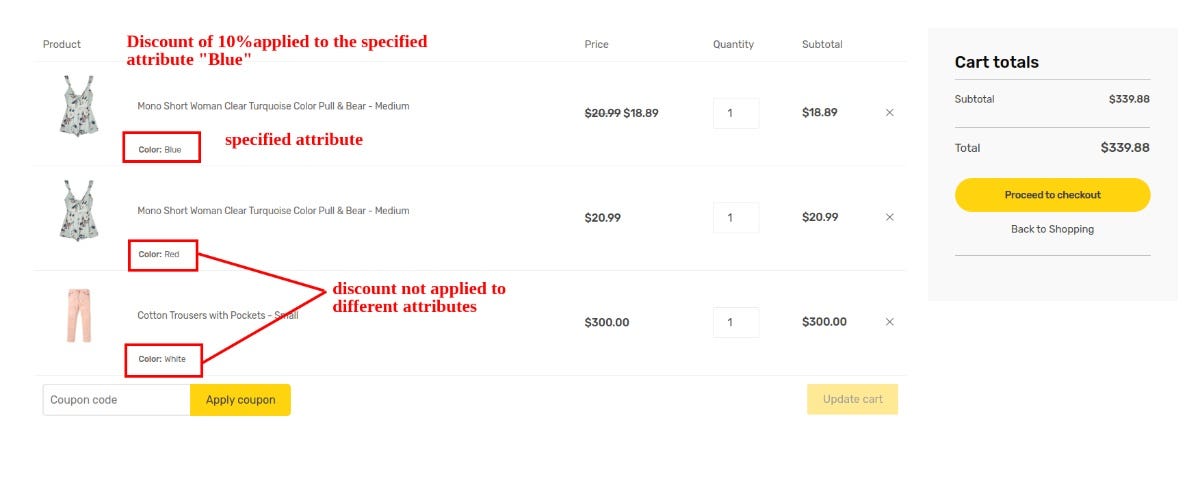
Task: Click the pink Cotton Trousers thumbnail
Action: tap(78, 316)
